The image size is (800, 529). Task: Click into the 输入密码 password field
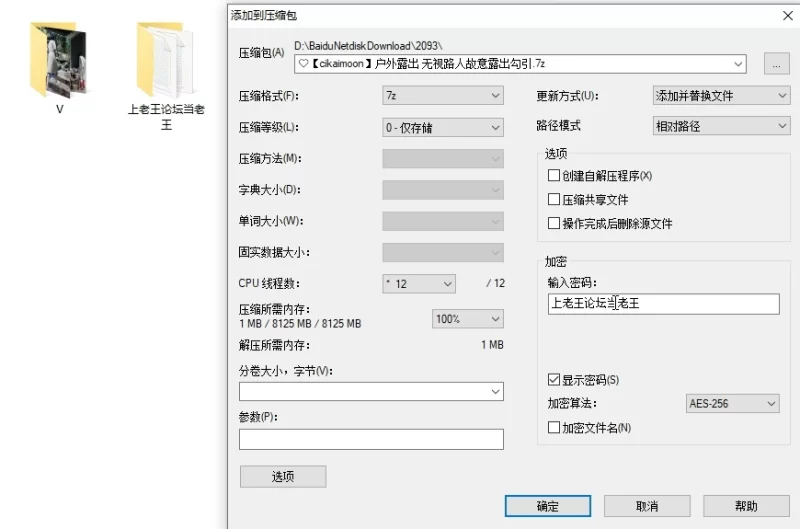click(664, 304)
